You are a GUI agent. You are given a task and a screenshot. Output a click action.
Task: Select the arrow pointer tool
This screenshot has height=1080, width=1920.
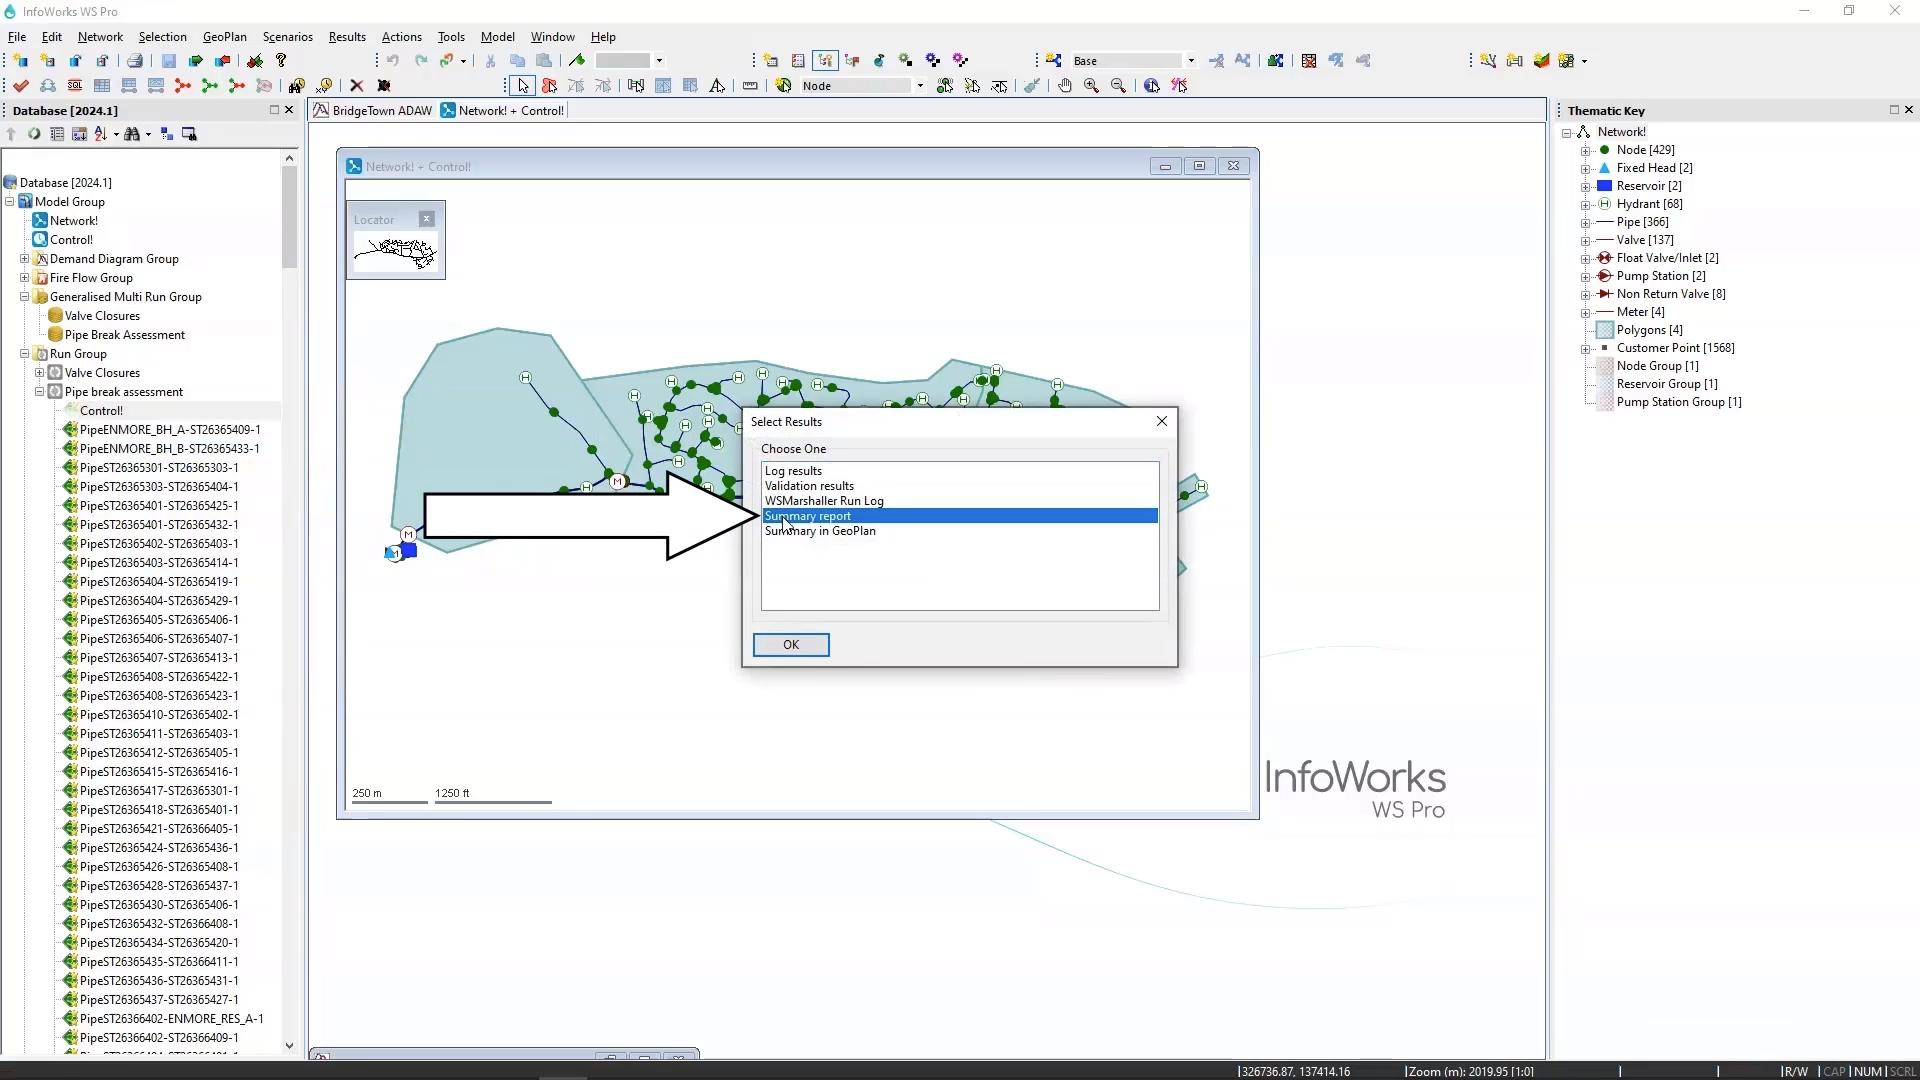522,86
